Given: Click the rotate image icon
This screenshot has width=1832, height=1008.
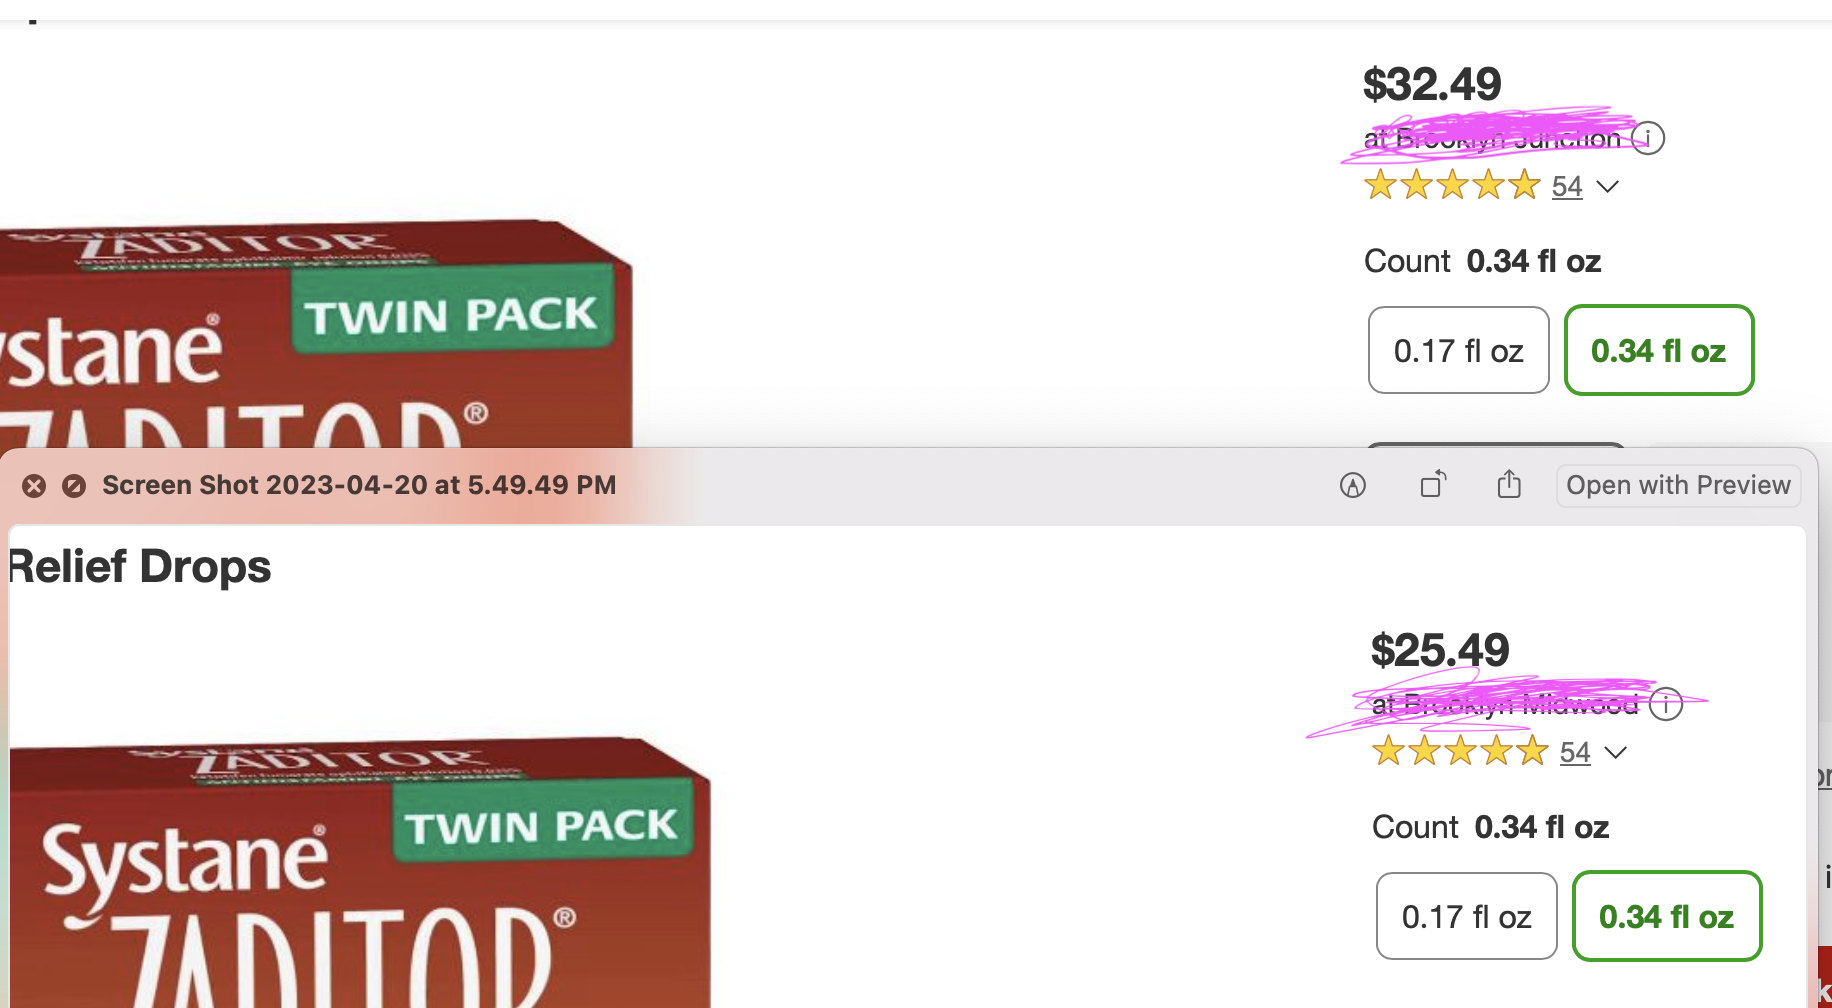Looking at the screenshot, I should point(1433,485).
